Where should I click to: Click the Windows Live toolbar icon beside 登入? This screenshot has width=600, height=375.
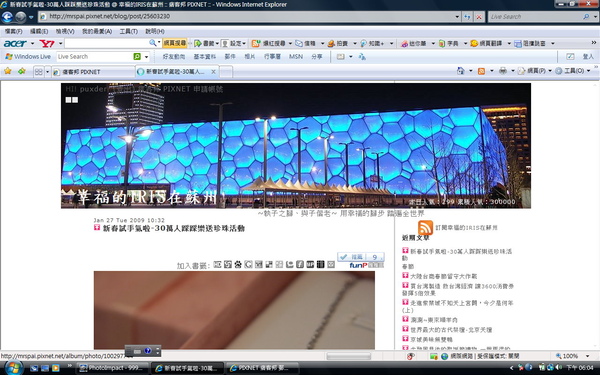point(570,57)
